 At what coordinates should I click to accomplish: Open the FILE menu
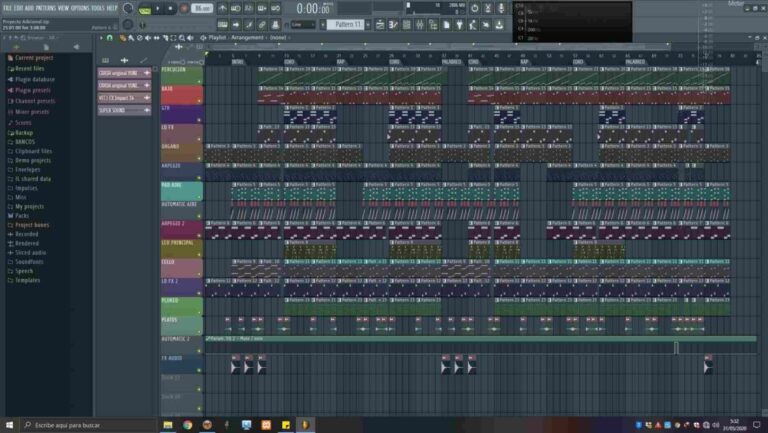click(x=8, y=7)
